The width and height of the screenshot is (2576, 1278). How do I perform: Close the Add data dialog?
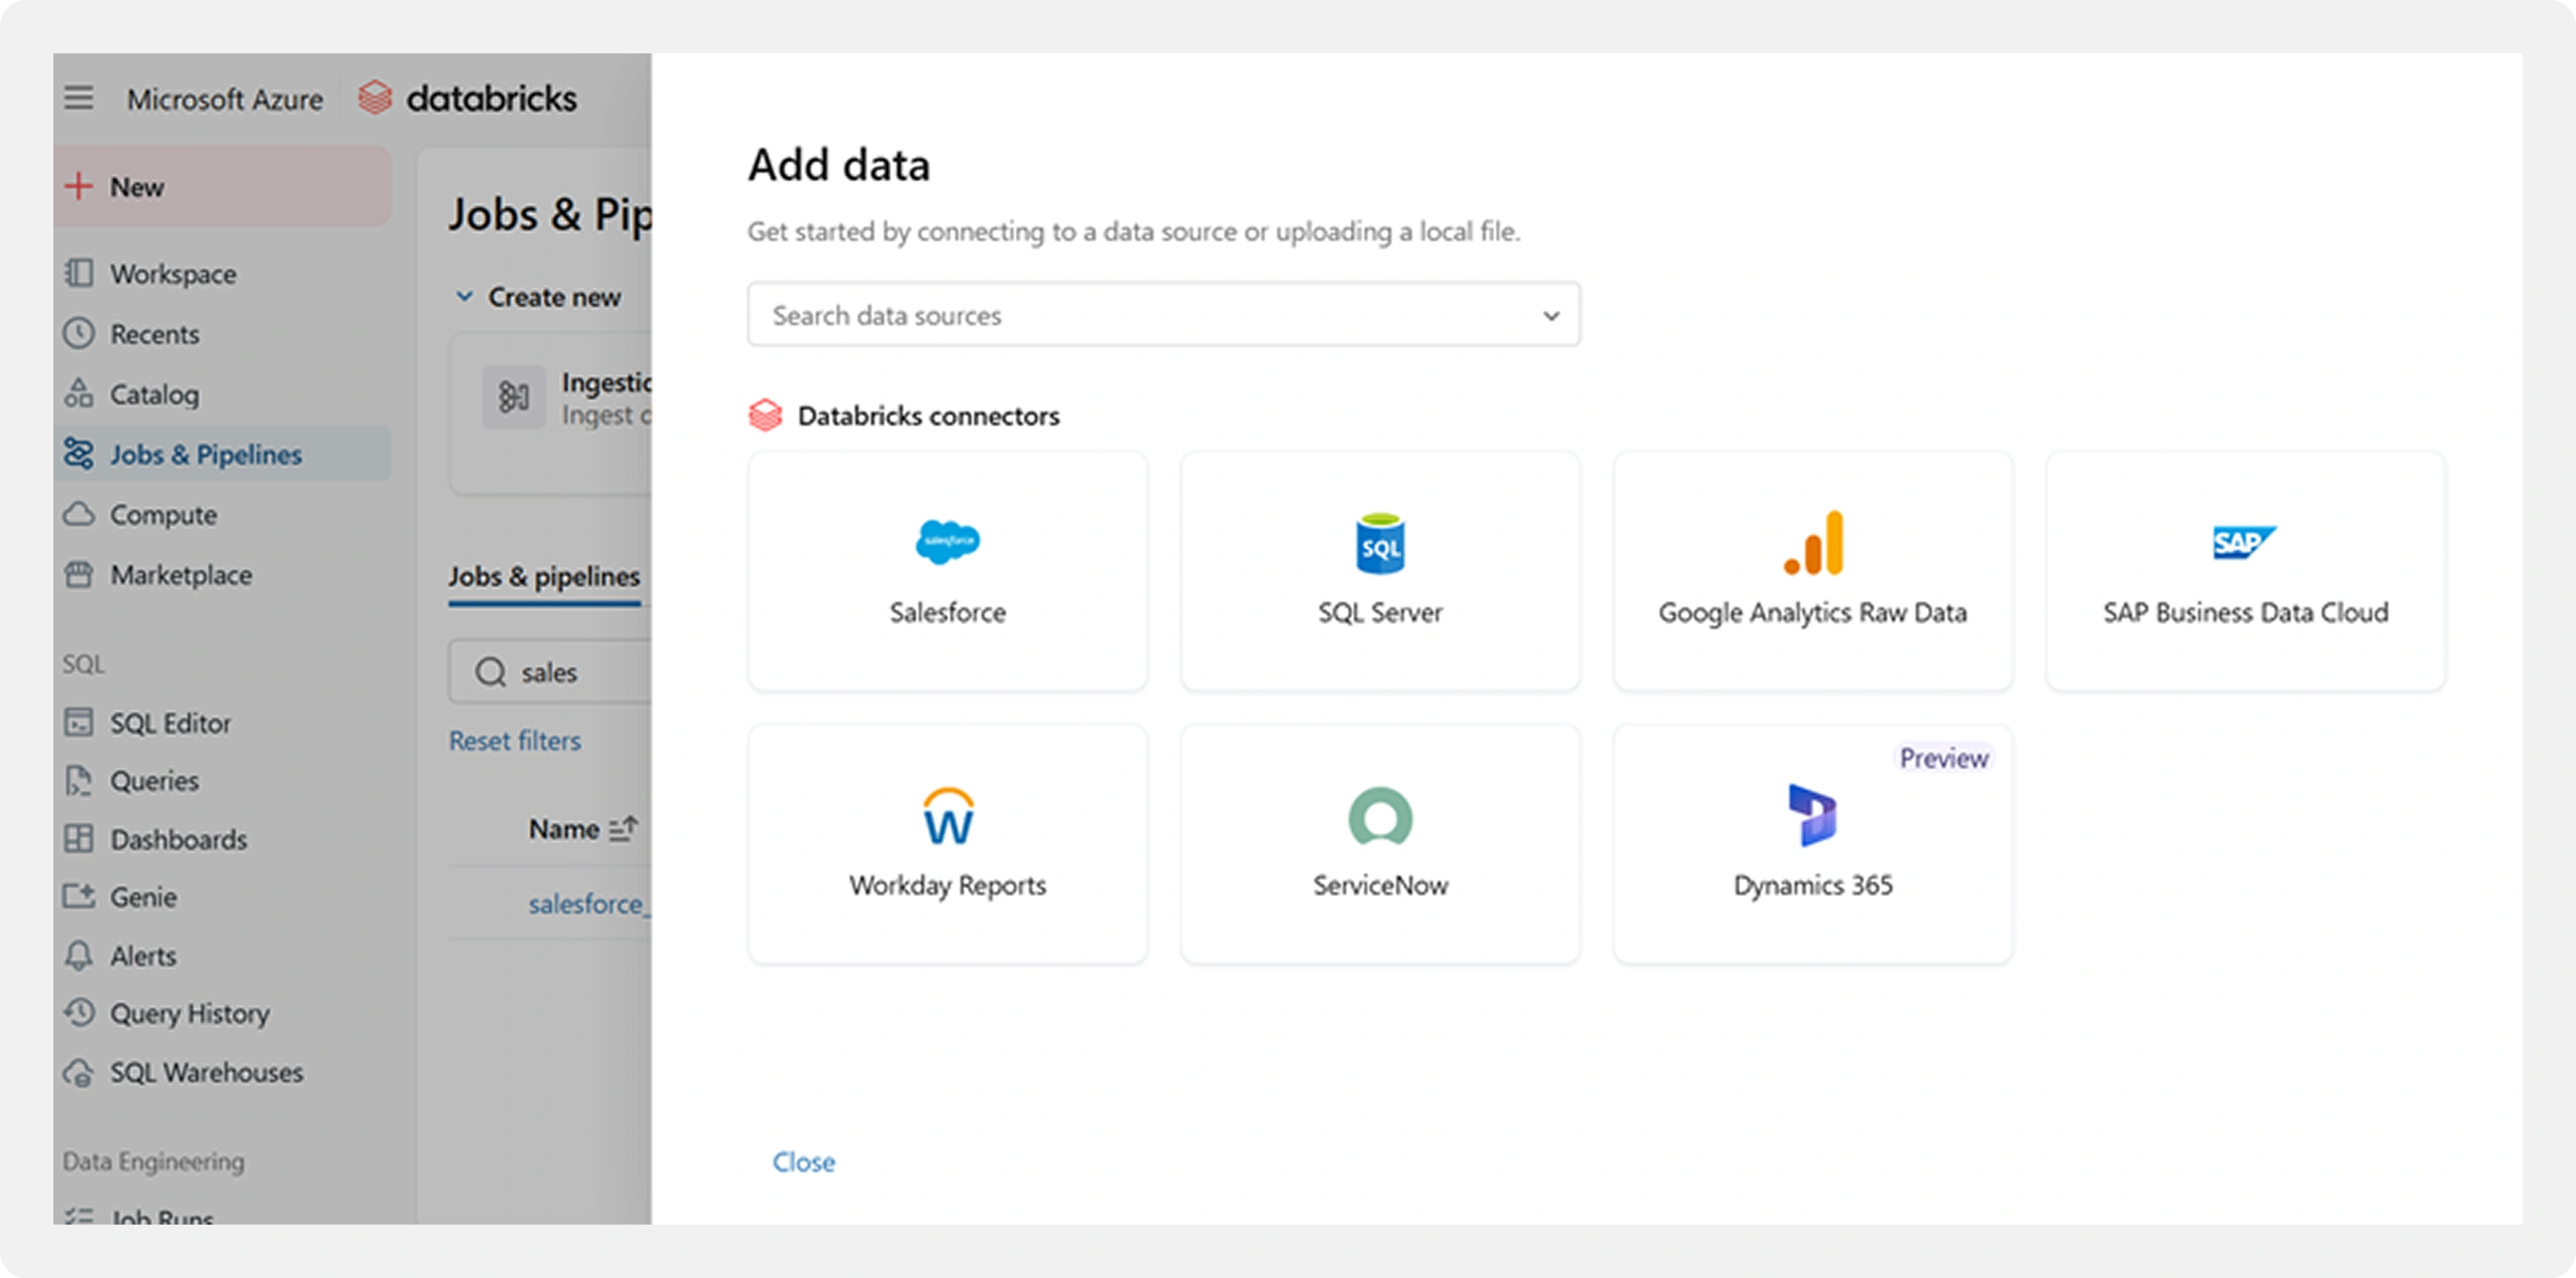coord(803,1161)
